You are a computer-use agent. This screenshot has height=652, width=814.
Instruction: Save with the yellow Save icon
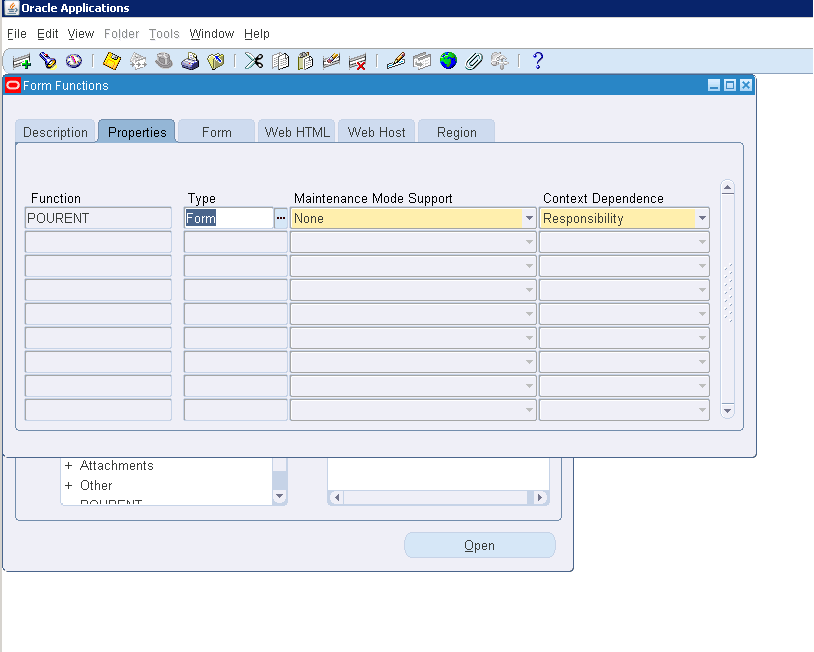[112, 61]
